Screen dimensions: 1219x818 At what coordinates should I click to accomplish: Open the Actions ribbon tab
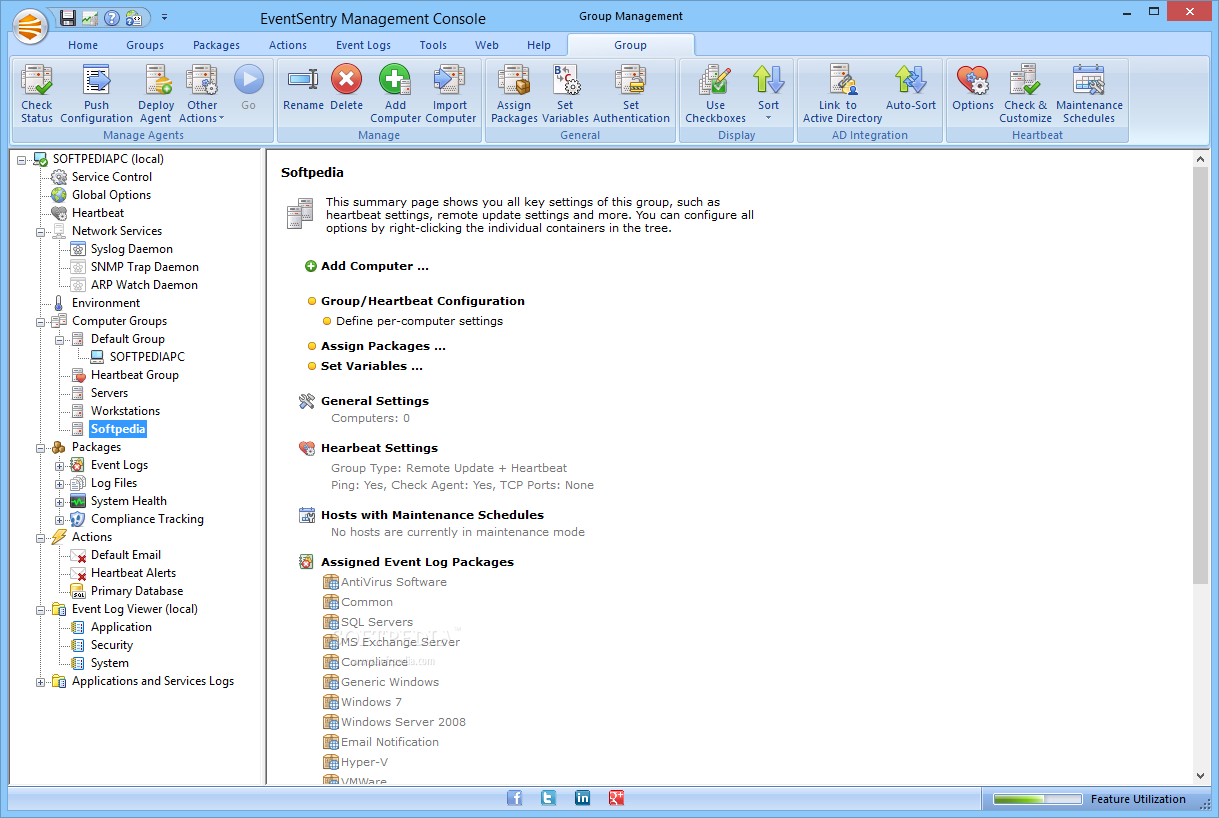coord(288,45)
